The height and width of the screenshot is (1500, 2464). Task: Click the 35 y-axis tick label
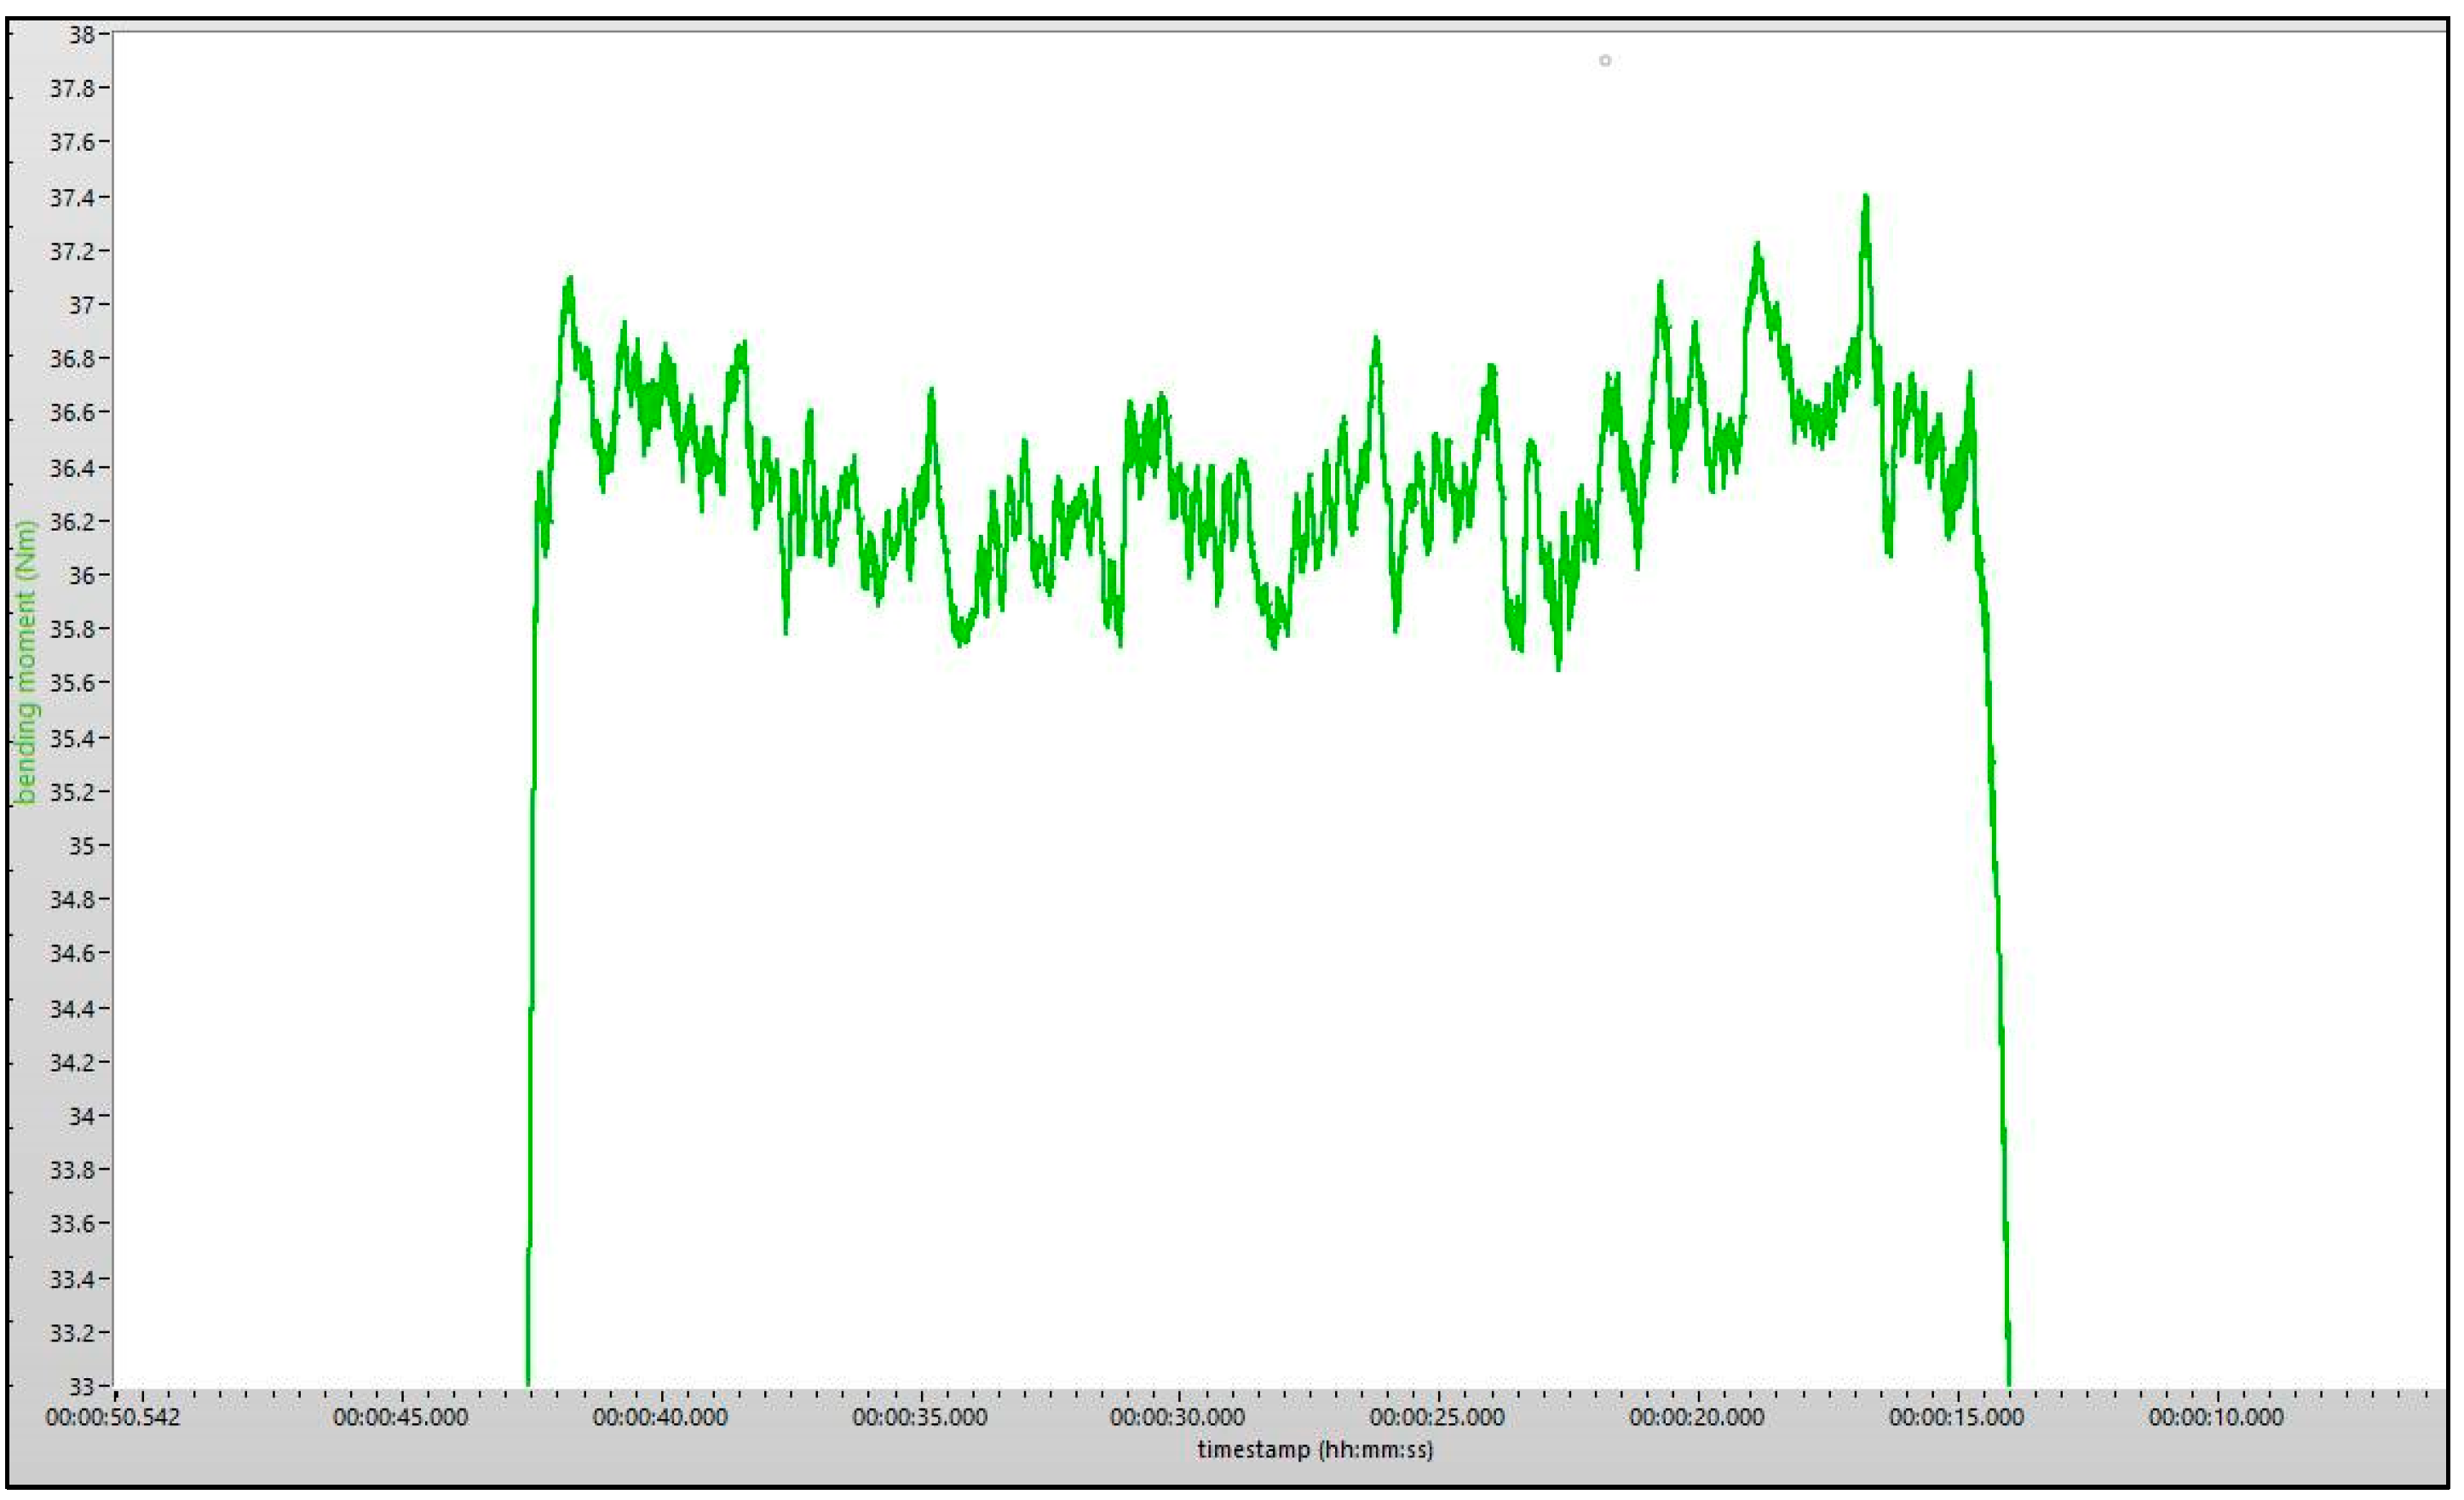point(81,846)
